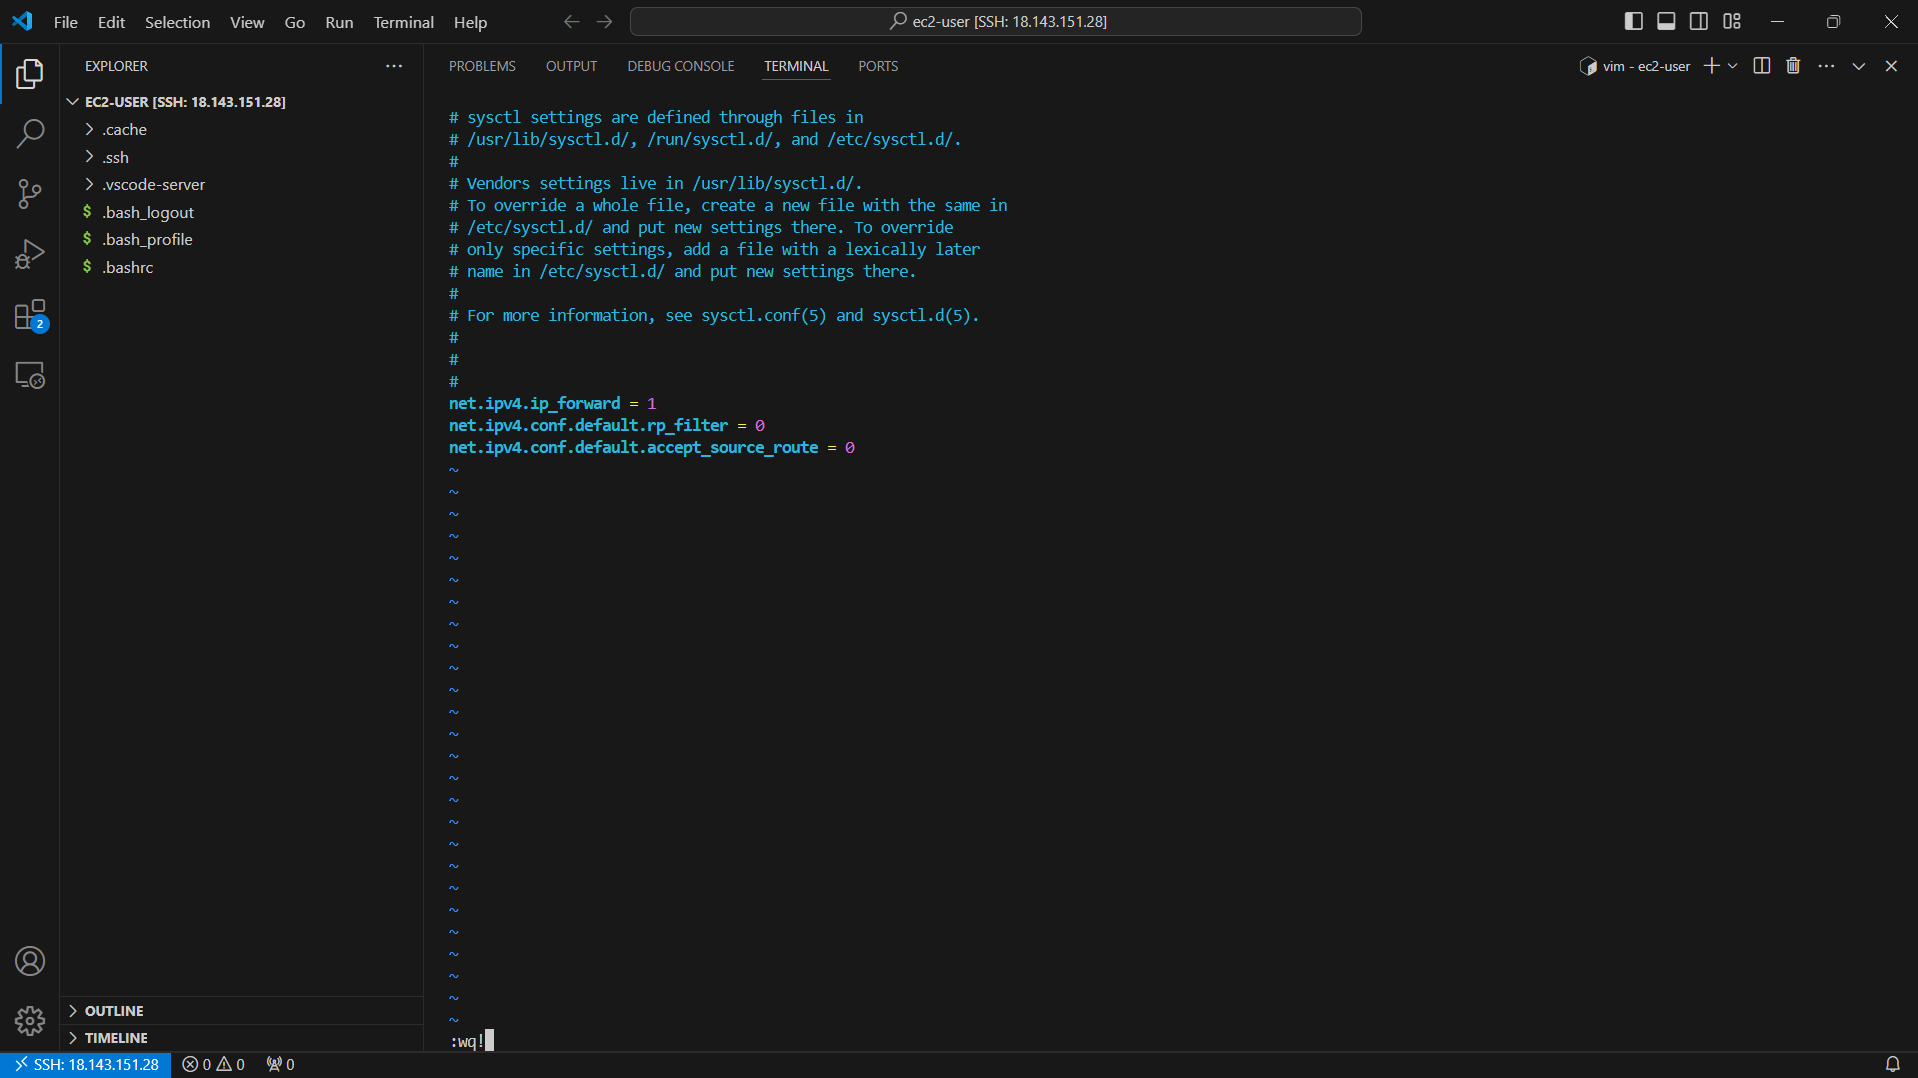Minimize the VS Code window
The width and height of the screenshot is (1918, 1078).
[1777, 21]
